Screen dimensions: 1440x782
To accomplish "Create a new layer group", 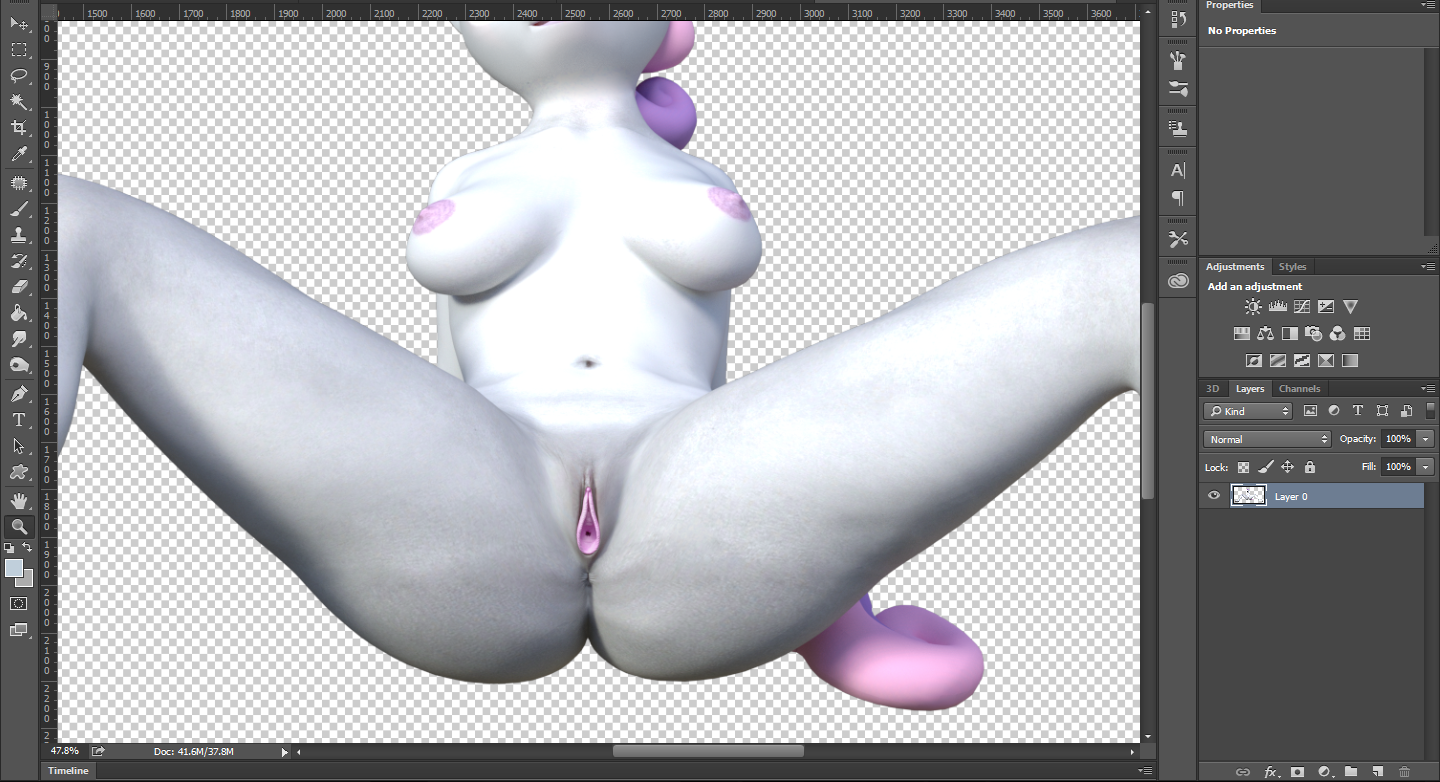I will pyautogui.click(x=1351, y=772).
